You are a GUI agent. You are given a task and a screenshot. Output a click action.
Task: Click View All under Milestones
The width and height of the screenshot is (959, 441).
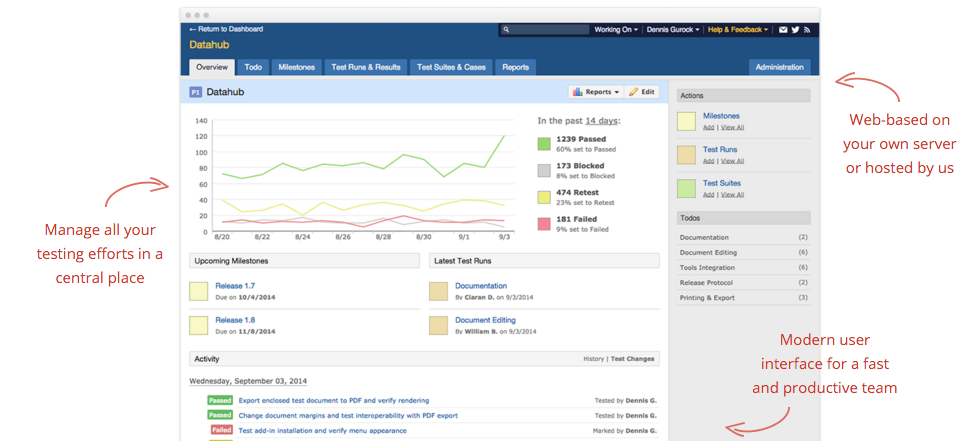(732, 127)
